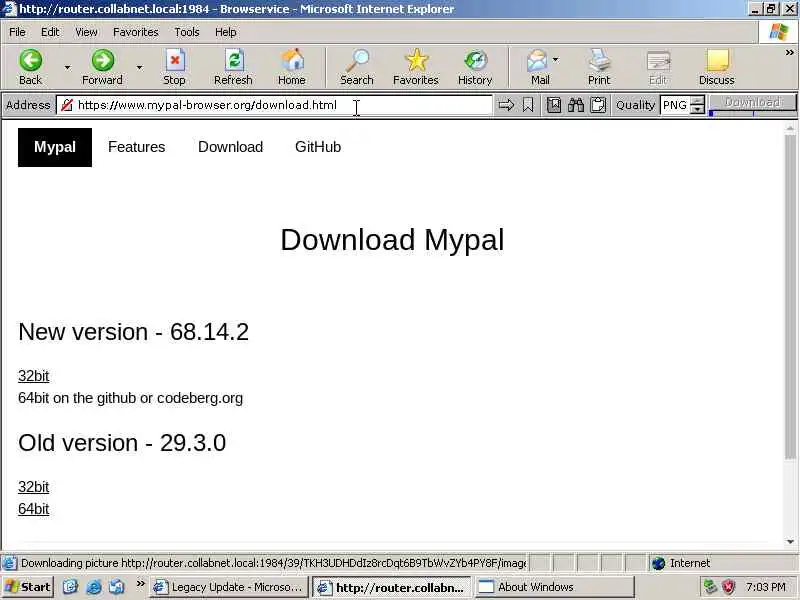Switch to Legacy Update taskbar window

tap(230, 587)
